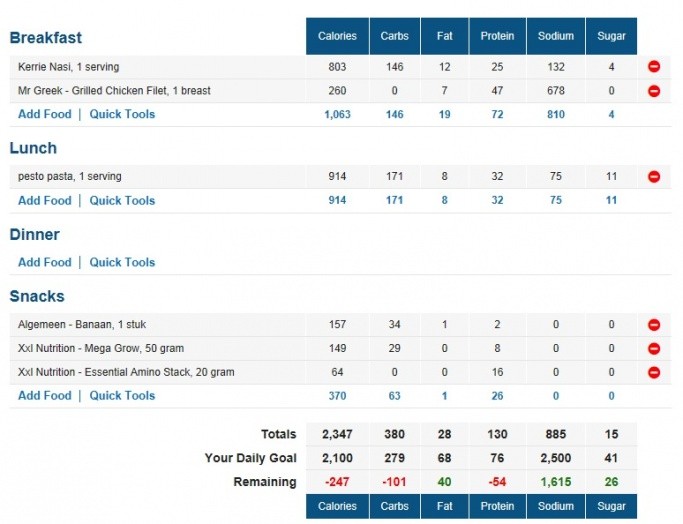The width and height of the screenshot is (683, 524).
Task: Select the Mr Greek Grilled Chicken item
Action: point(114,91)
